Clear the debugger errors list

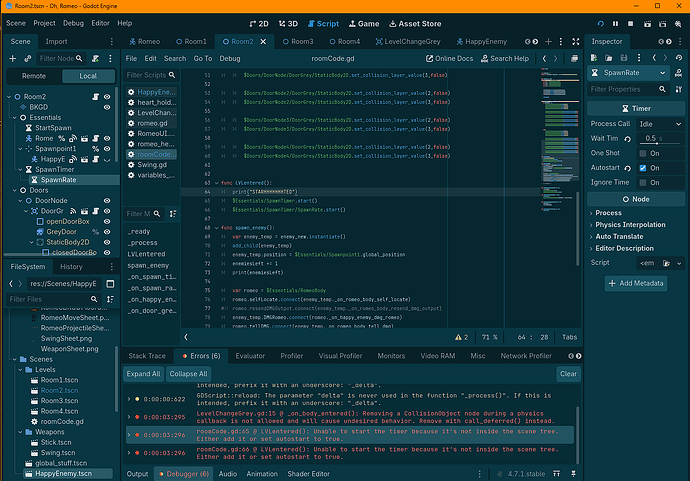coord(568,374)
